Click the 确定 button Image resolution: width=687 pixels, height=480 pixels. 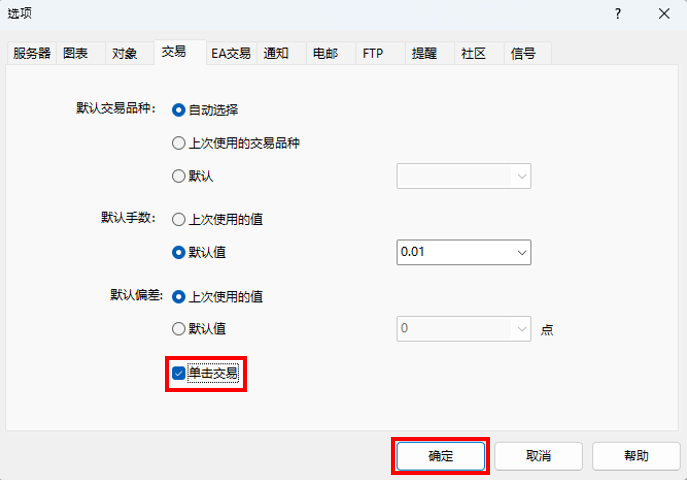tap(441, 456)
